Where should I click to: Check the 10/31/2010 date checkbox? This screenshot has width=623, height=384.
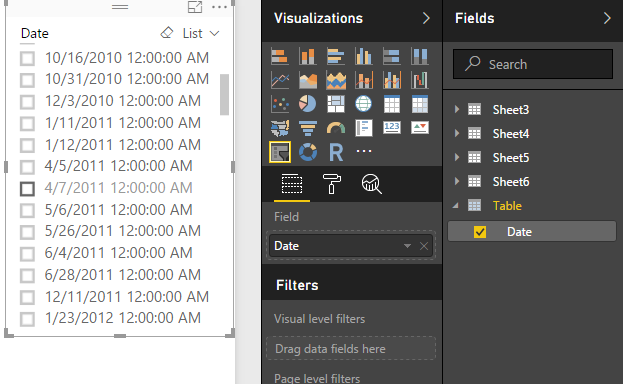[27, 80]
